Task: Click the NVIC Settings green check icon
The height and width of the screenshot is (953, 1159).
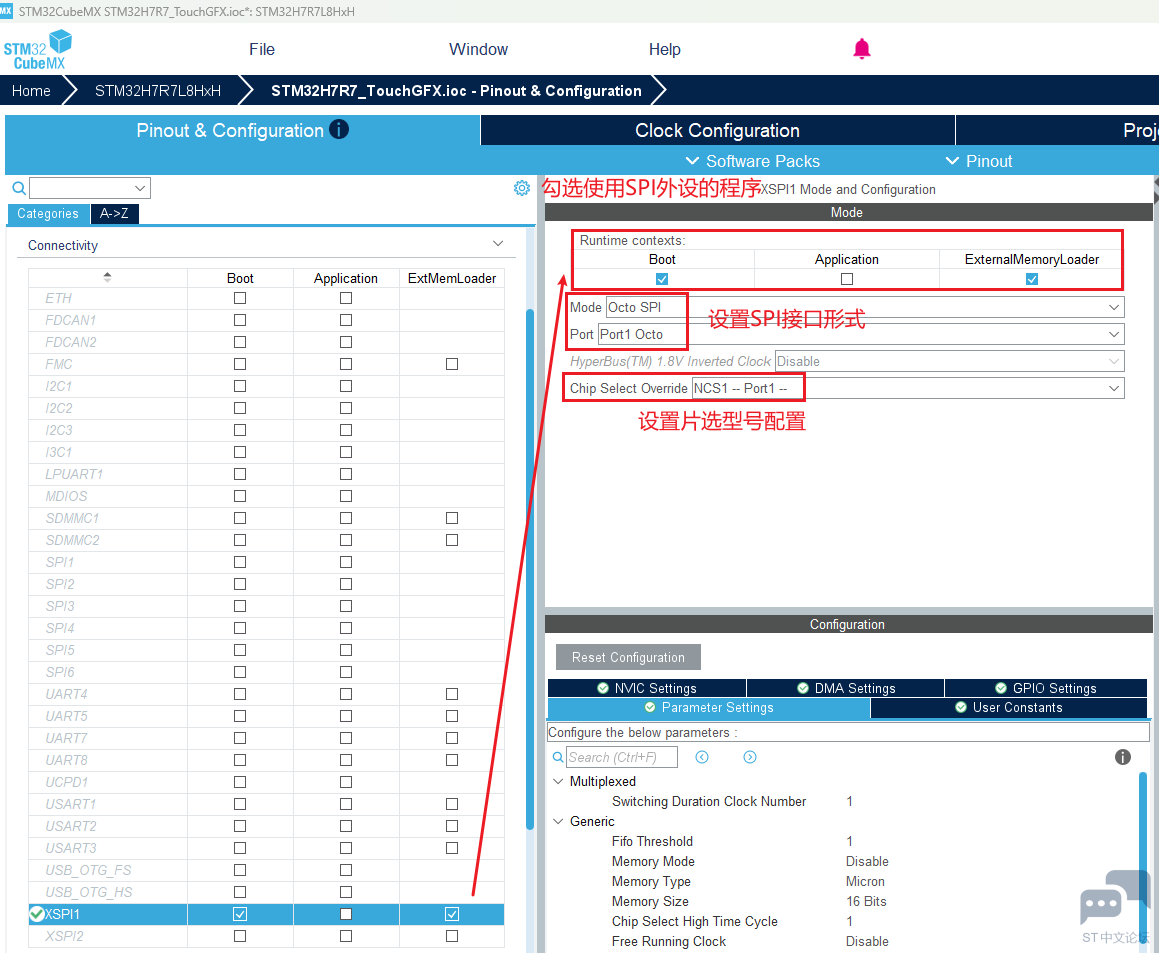Action: click(603, 688)
